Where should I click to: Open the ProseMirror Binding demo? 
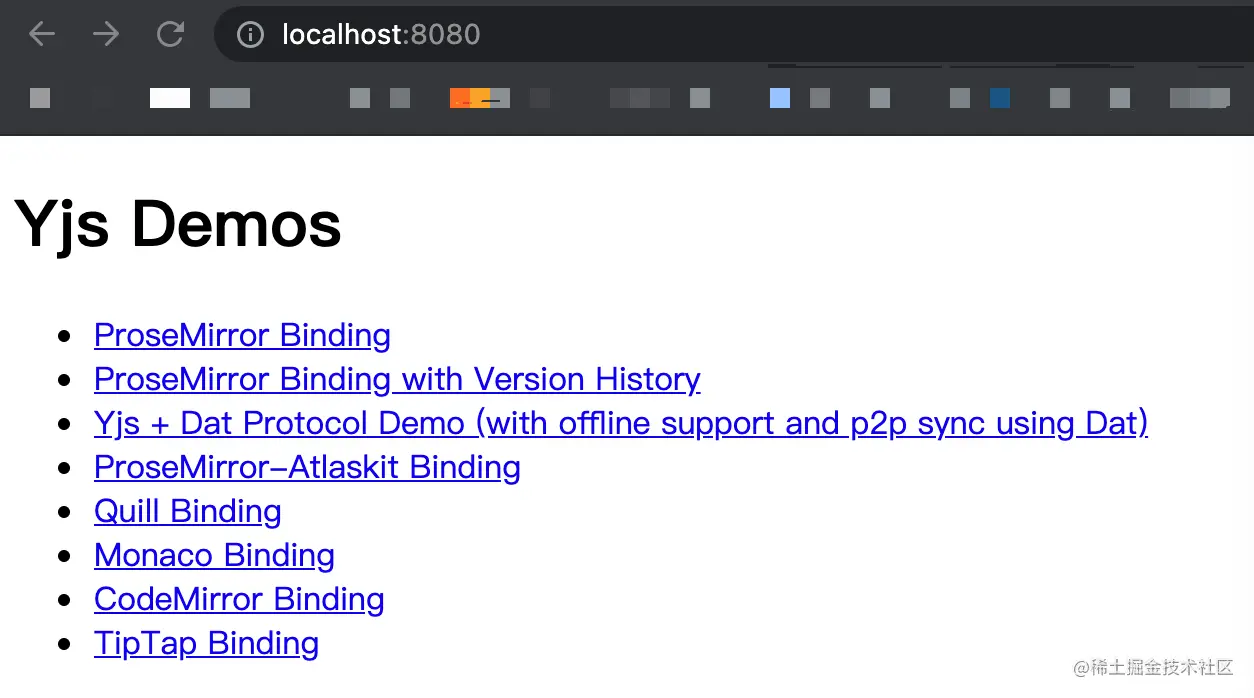242,335
